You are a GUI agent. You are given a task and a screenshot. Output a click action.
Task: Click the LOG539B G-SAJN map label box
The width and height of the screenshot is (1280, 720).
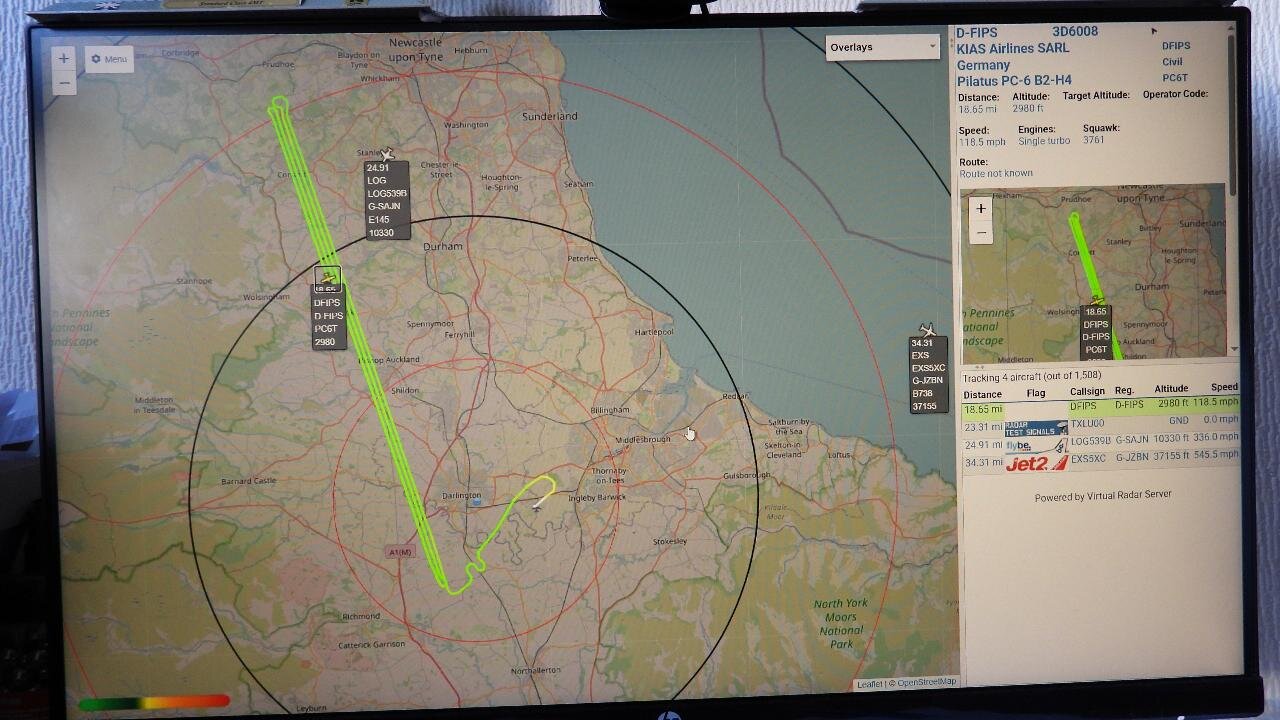coord(387,200)
